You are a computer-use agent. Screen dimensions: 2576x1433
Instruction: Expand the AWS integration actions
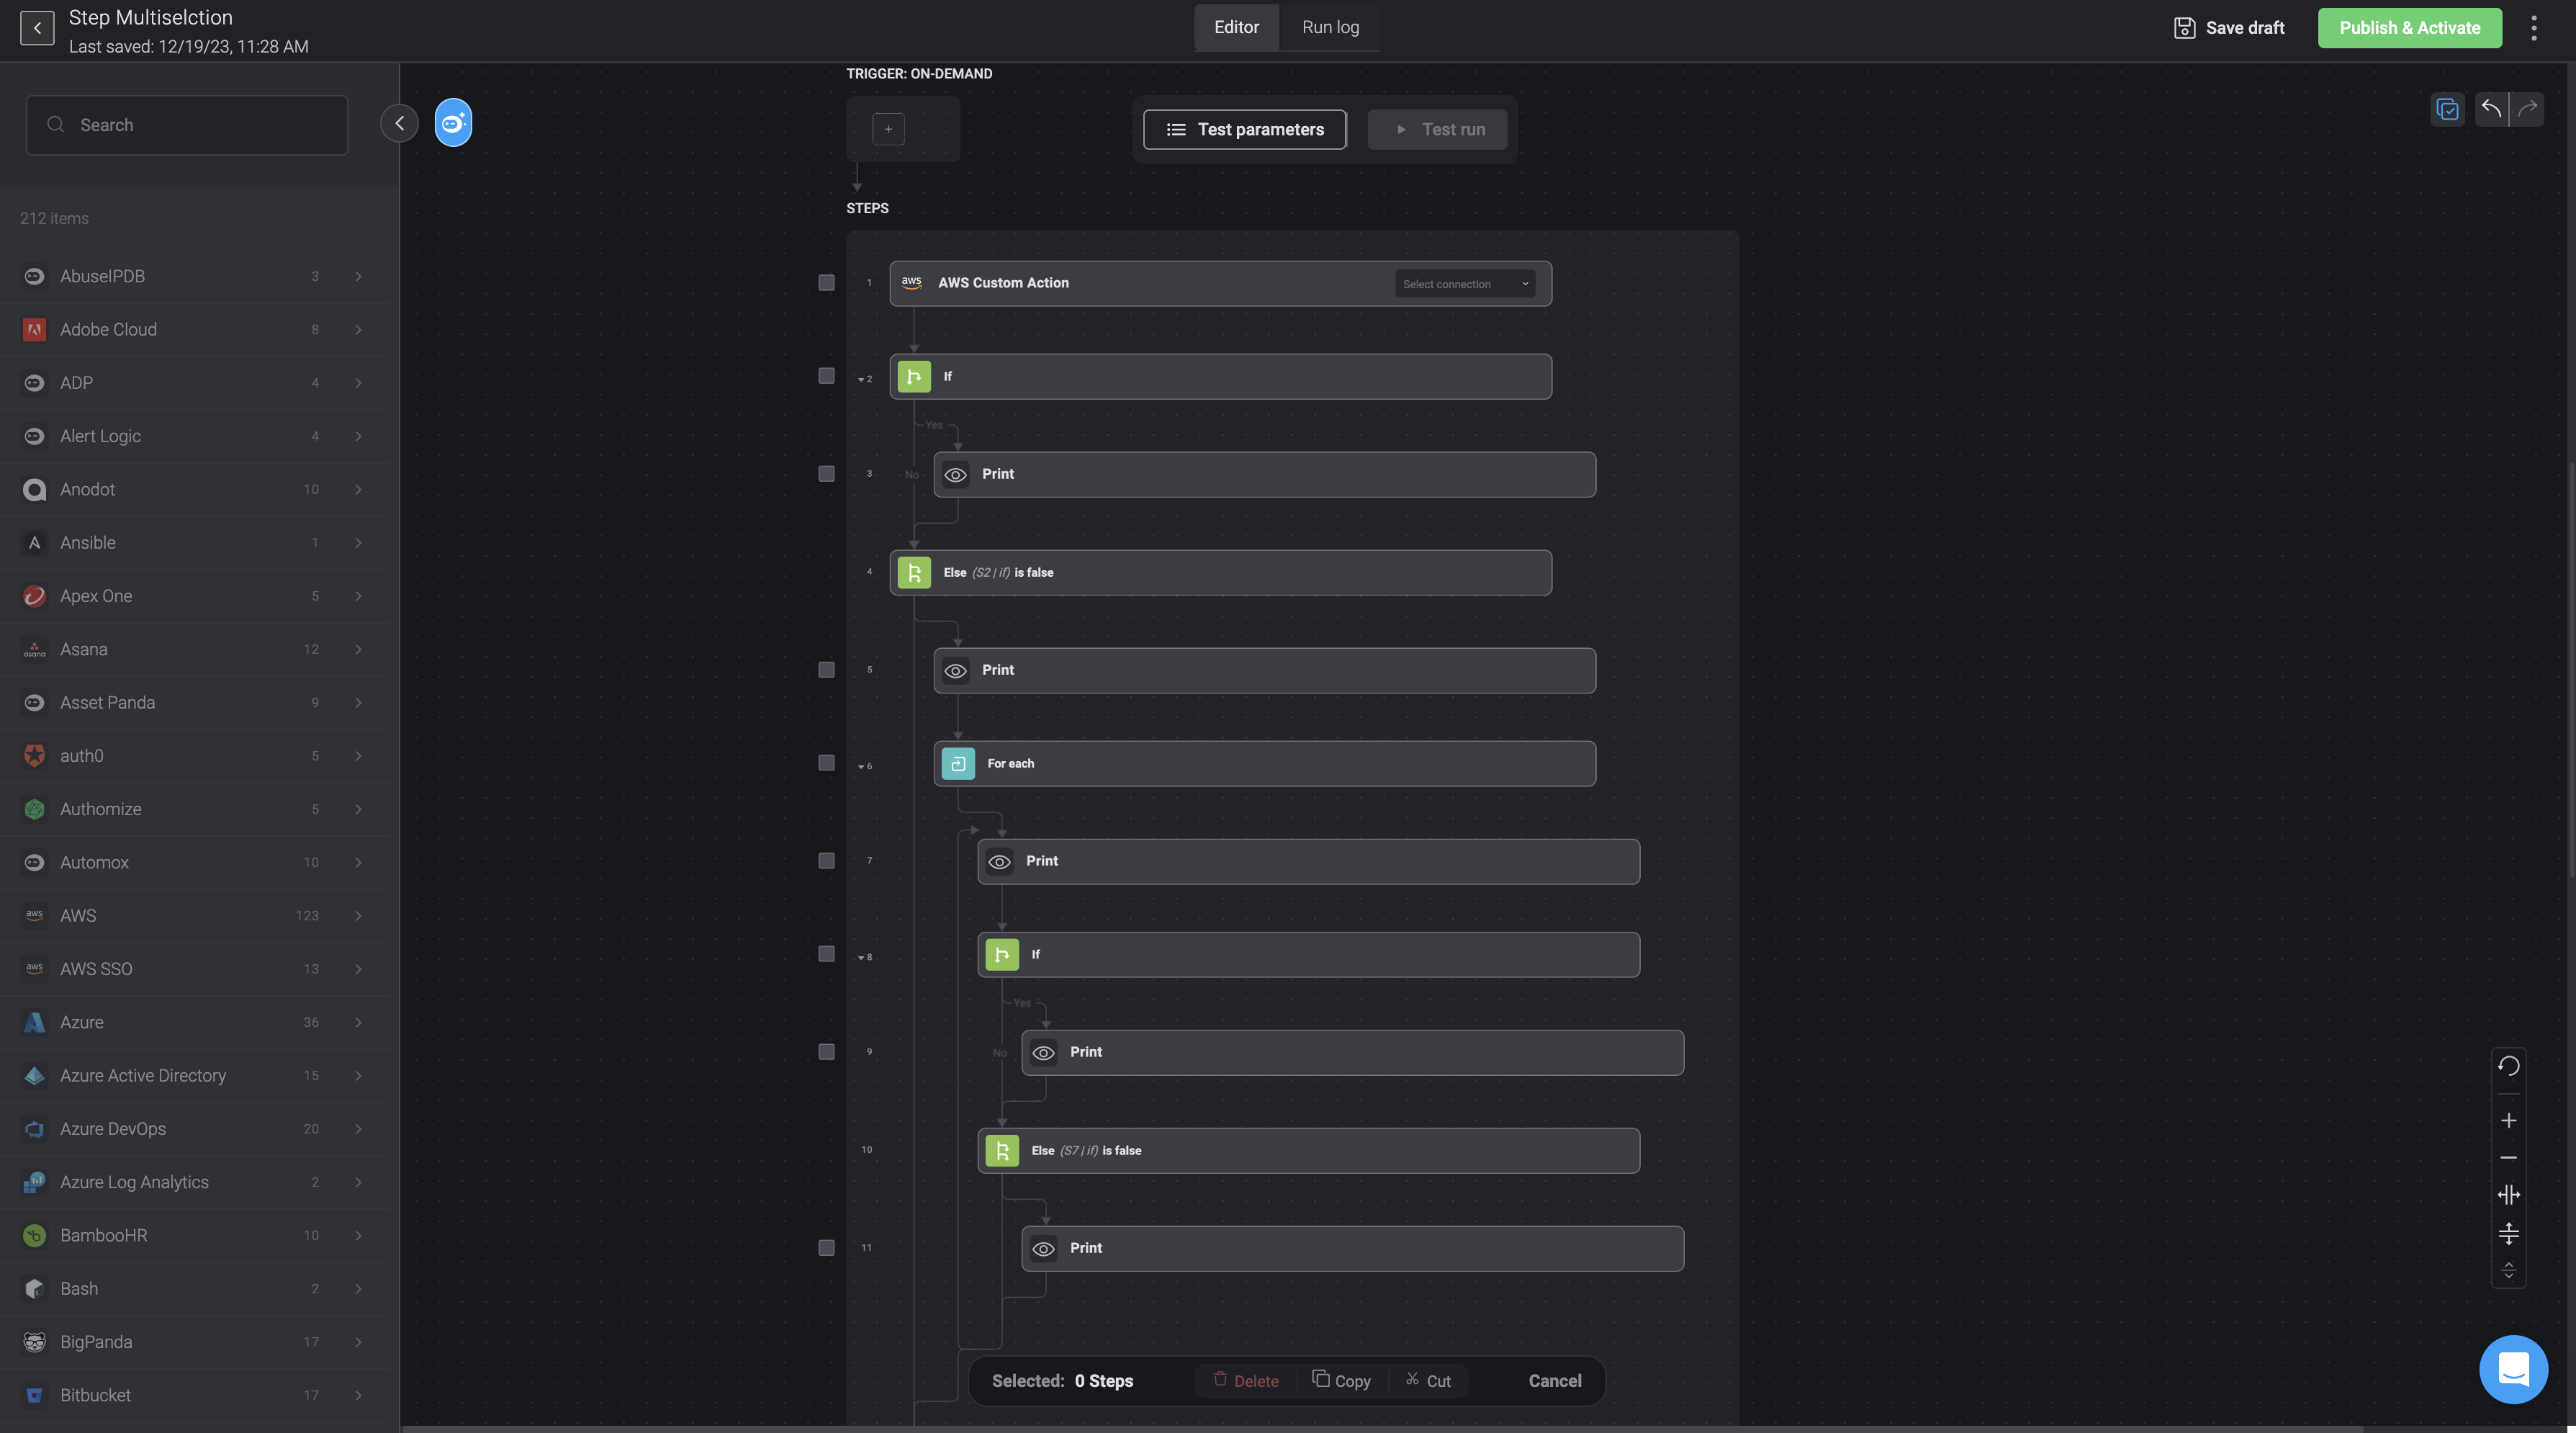coord(358,916)
